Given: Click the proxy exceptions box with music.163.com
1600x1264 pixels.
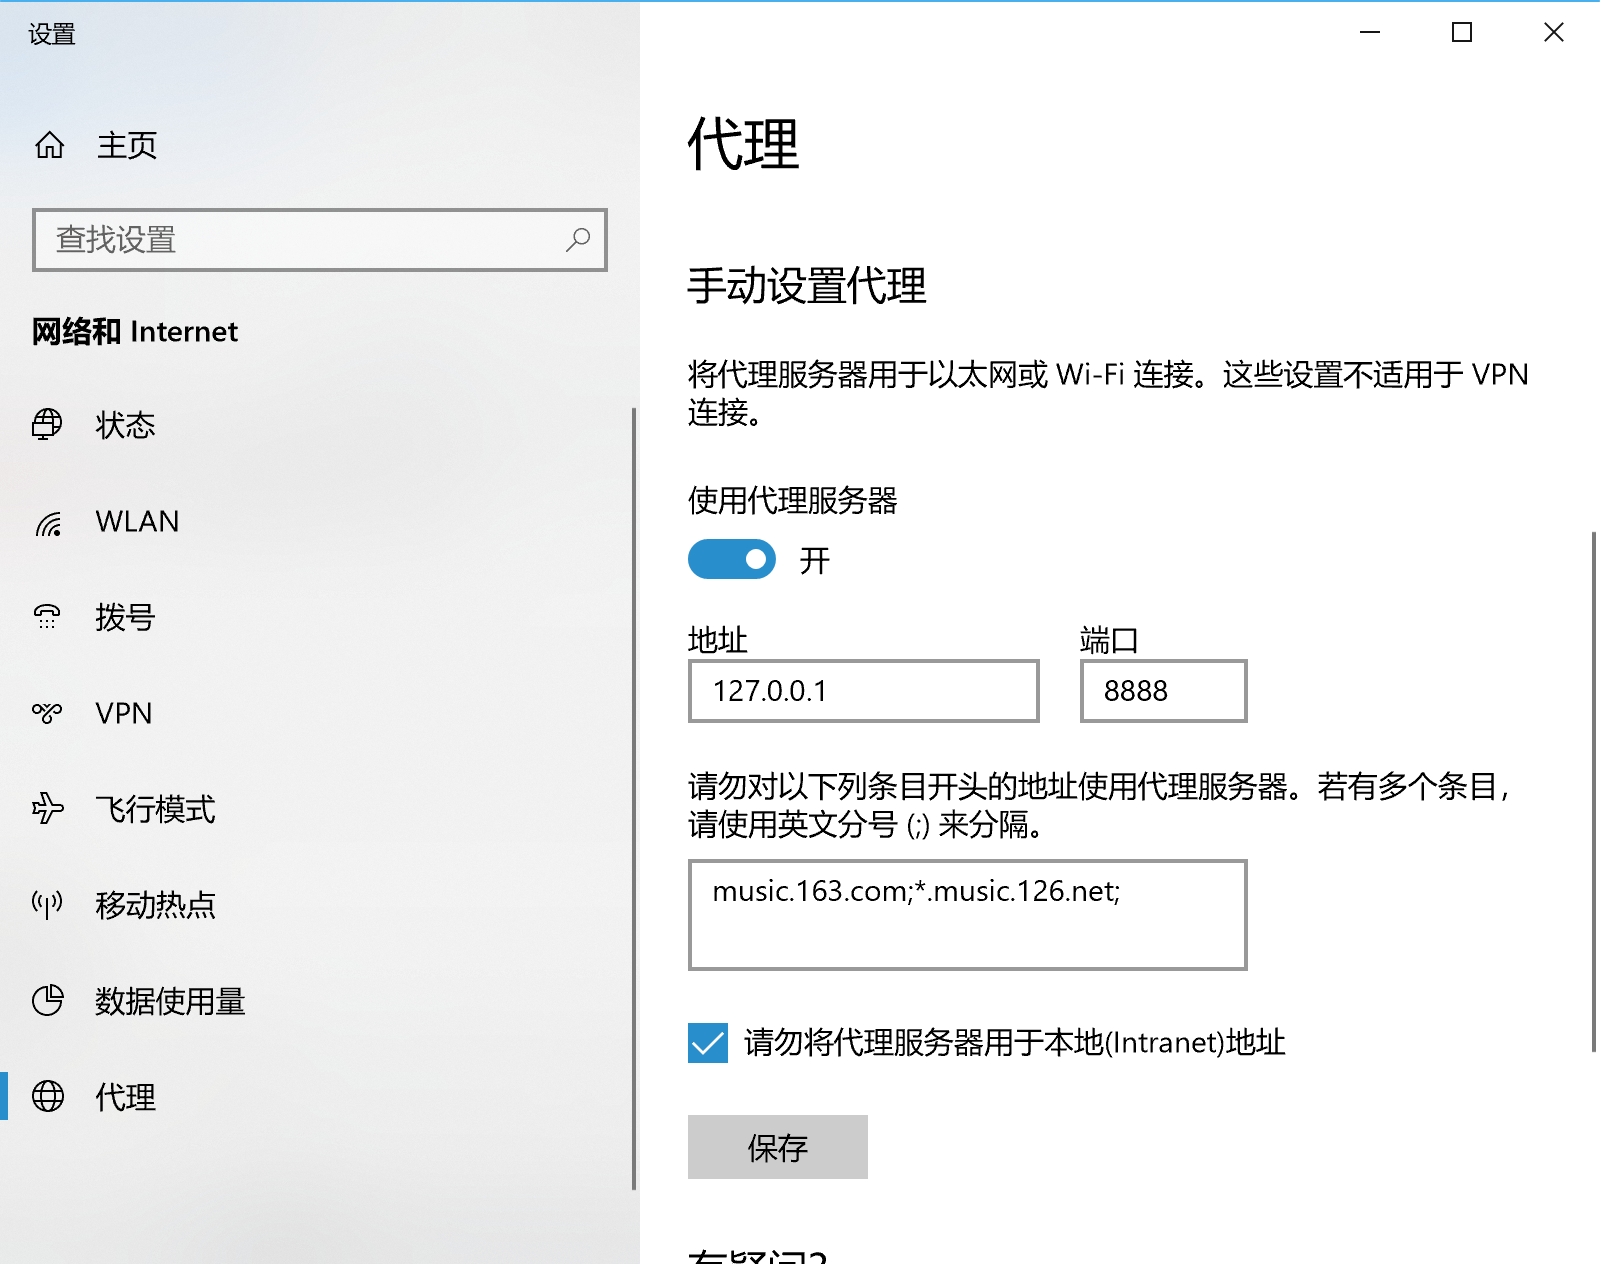Looking at the screenshot, I should coord(968,915).
